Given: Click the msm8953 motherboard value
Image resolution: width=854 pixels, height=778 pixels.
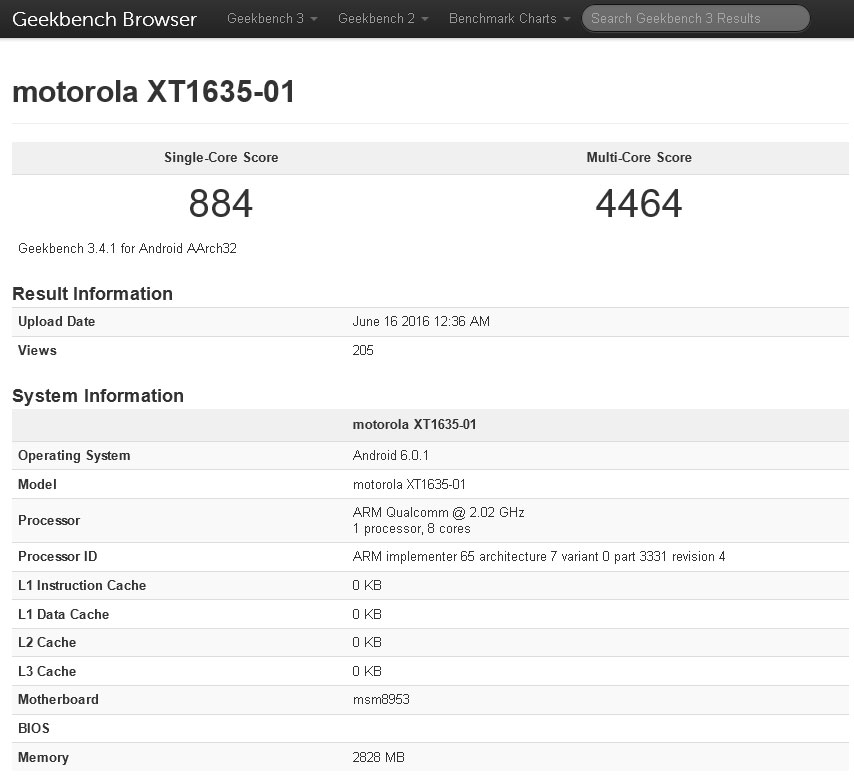Looking at the screenshot, I should (381, 700).
